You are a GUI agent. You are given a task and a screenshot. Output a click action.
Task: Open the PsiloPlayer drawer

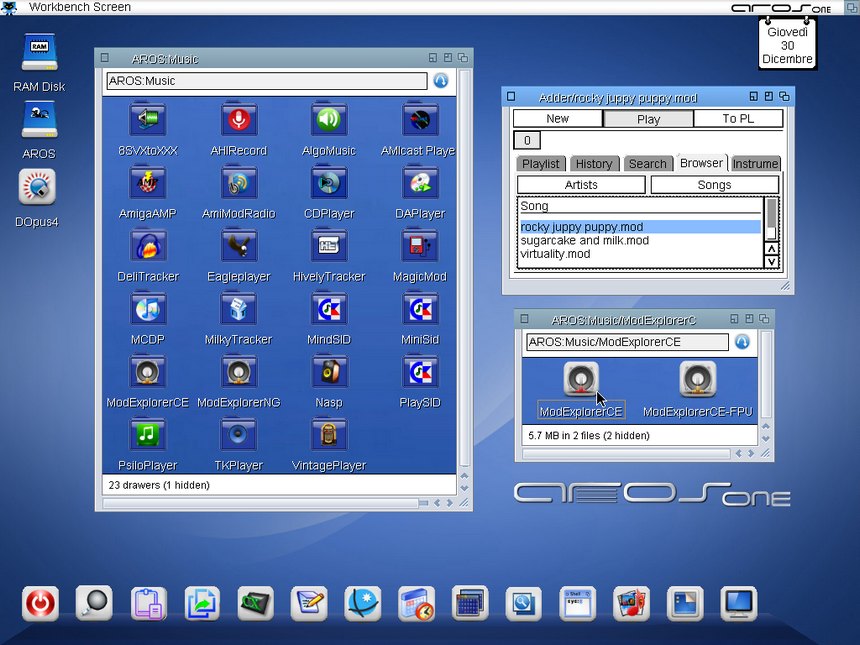coord(148,434)
